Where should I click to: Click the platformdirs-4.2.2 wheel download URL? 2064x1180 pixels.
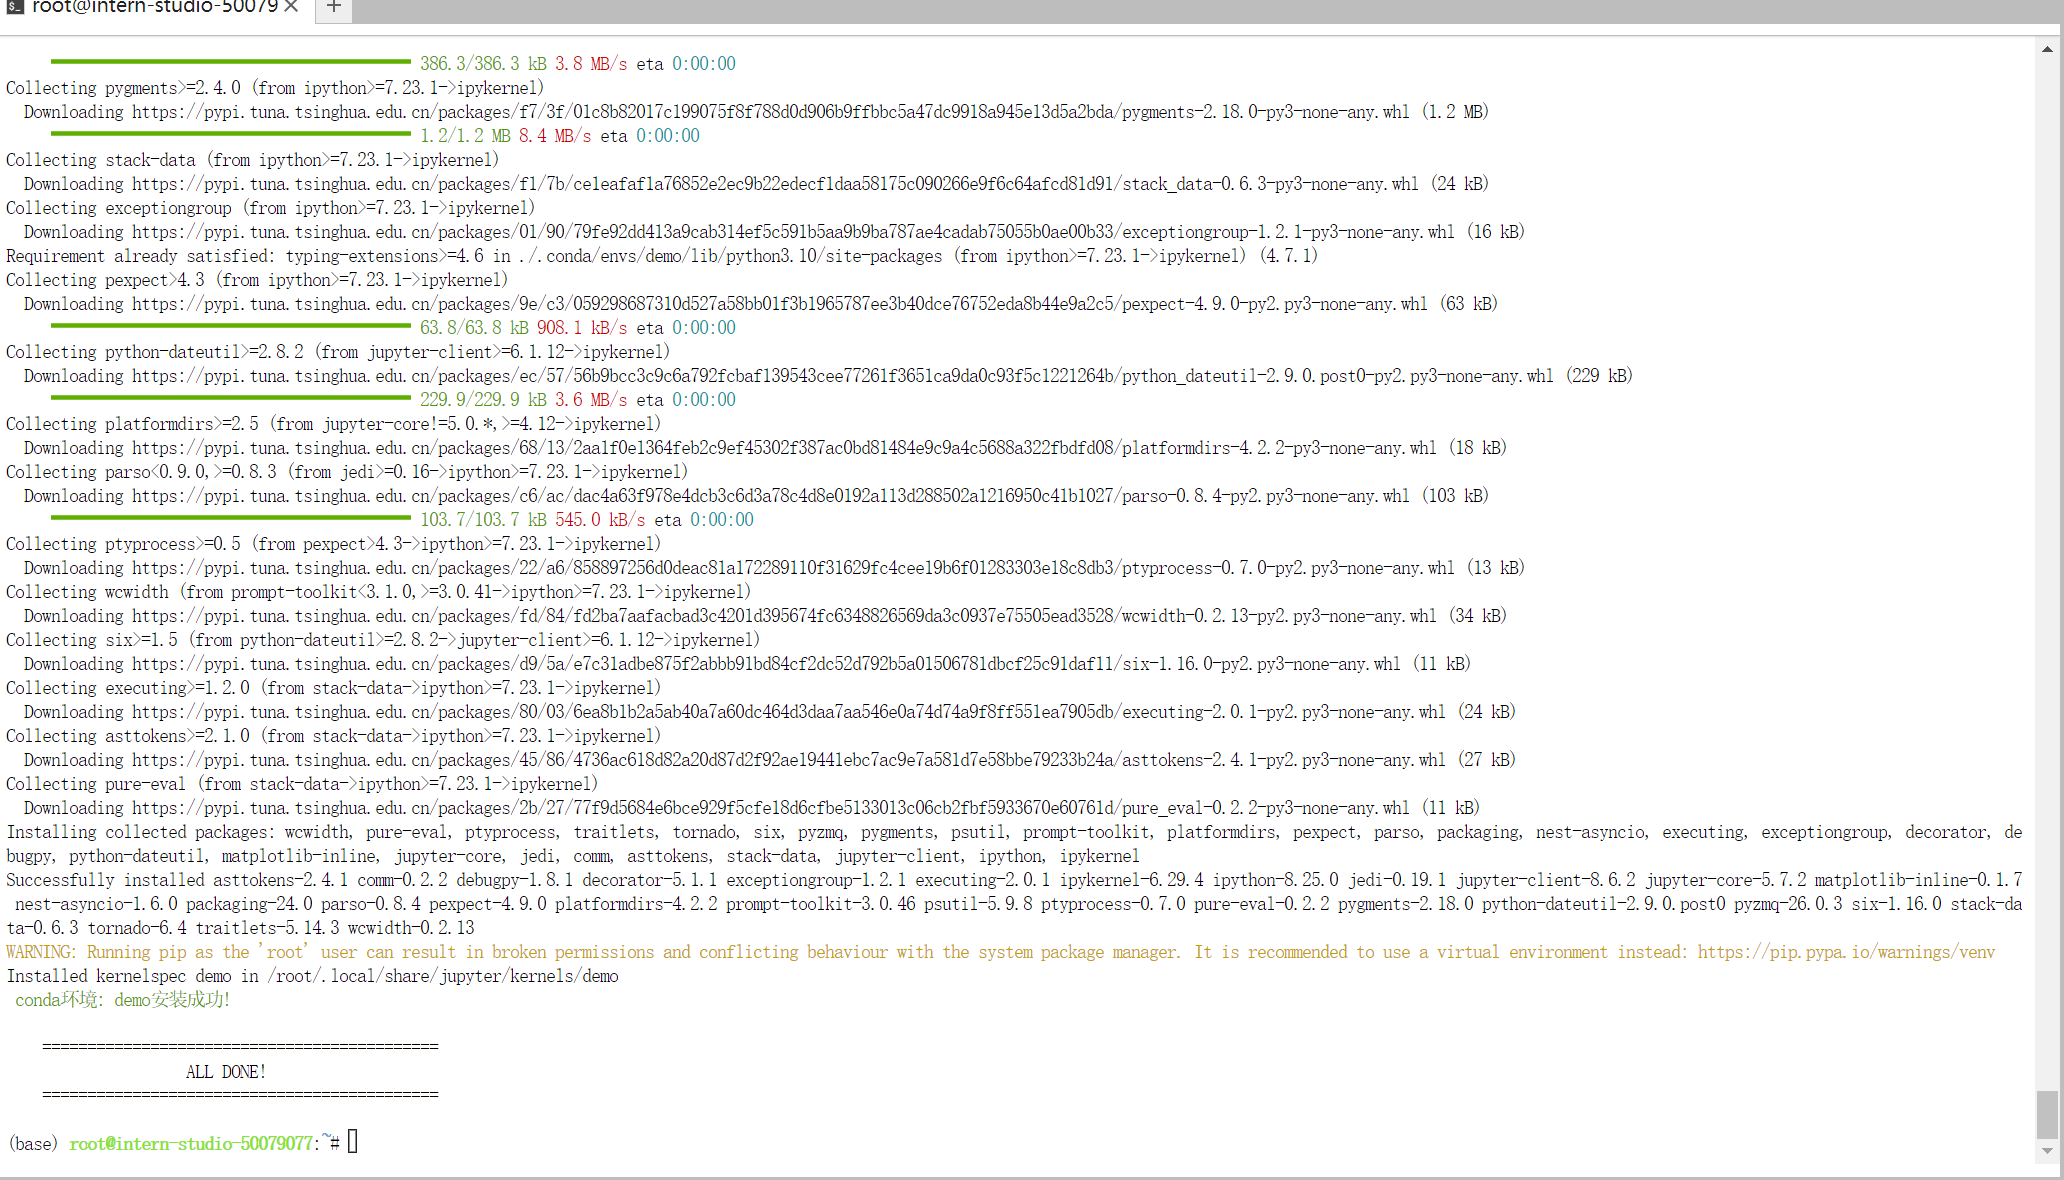click(784, 448)
